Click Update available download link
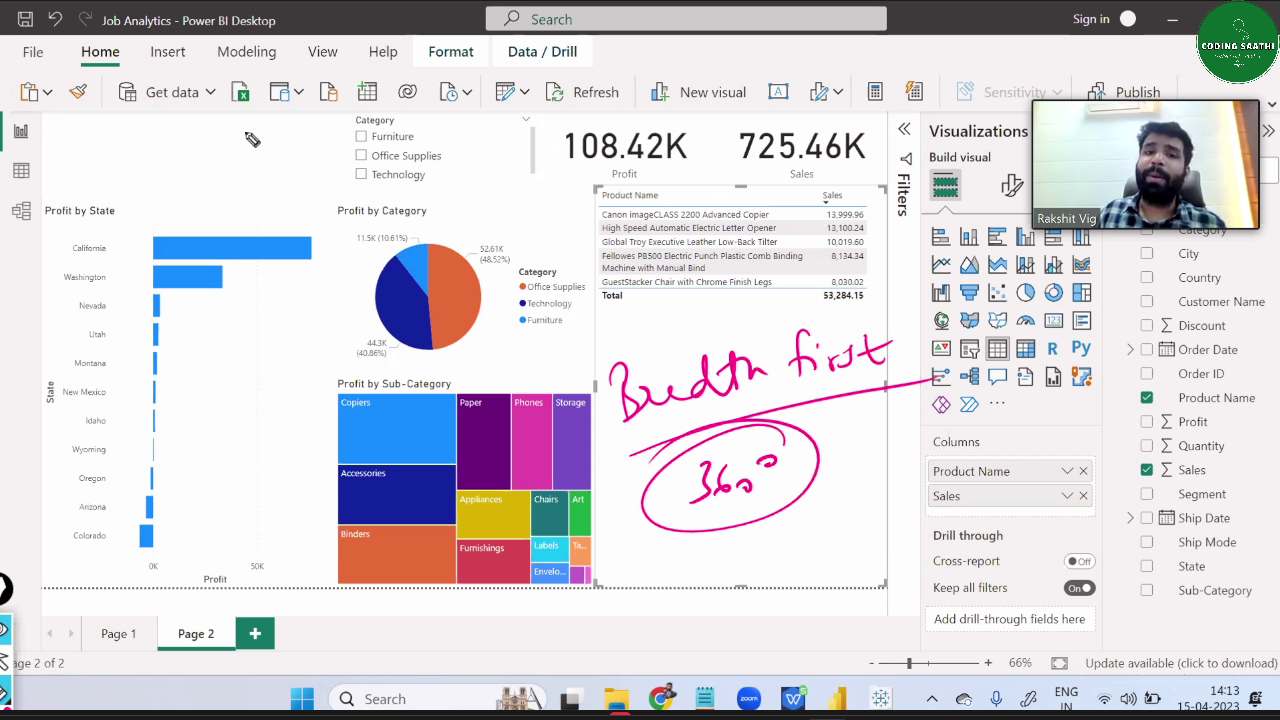Image resolution: width=1280 pixels, height=720 pixels. point(1181,663)
